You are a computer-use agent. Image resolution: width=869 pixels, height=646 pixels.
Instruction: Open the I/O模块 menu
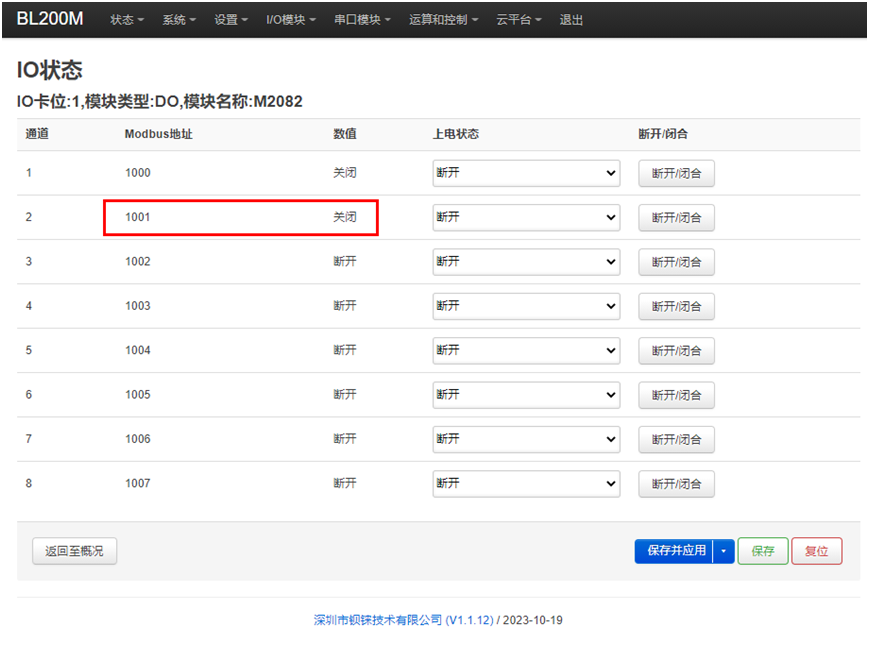pos(291,20)
